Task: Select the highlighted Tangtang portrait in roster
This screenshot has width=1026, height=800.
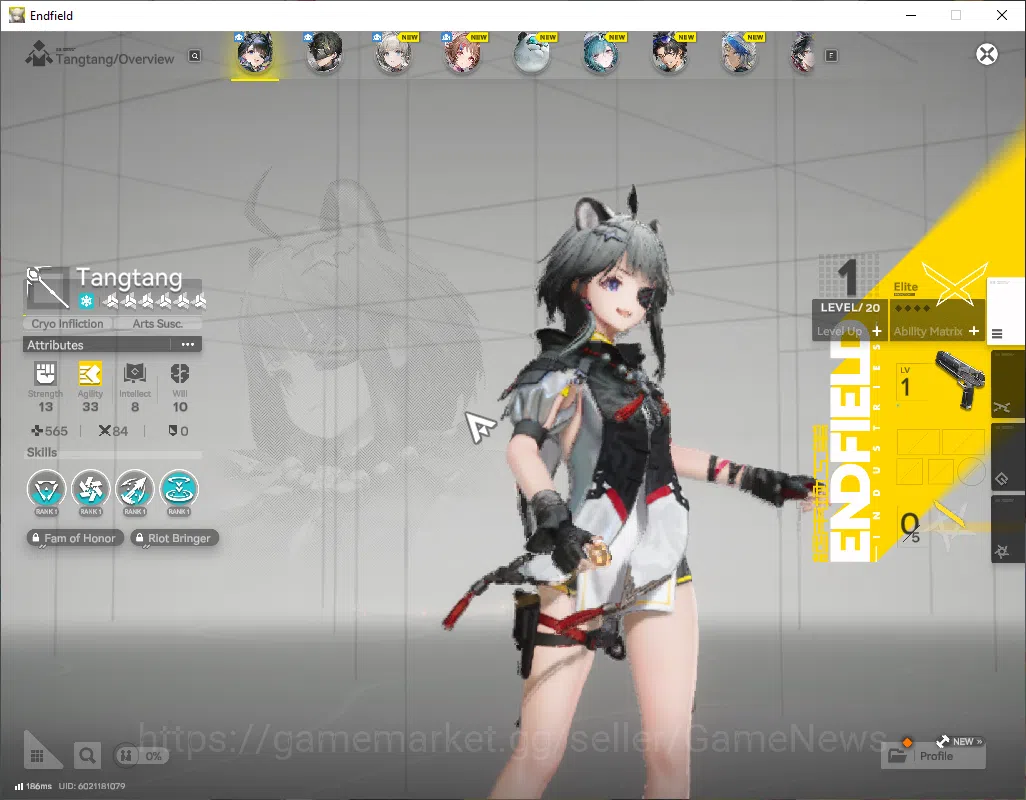Action: (255, 52)
